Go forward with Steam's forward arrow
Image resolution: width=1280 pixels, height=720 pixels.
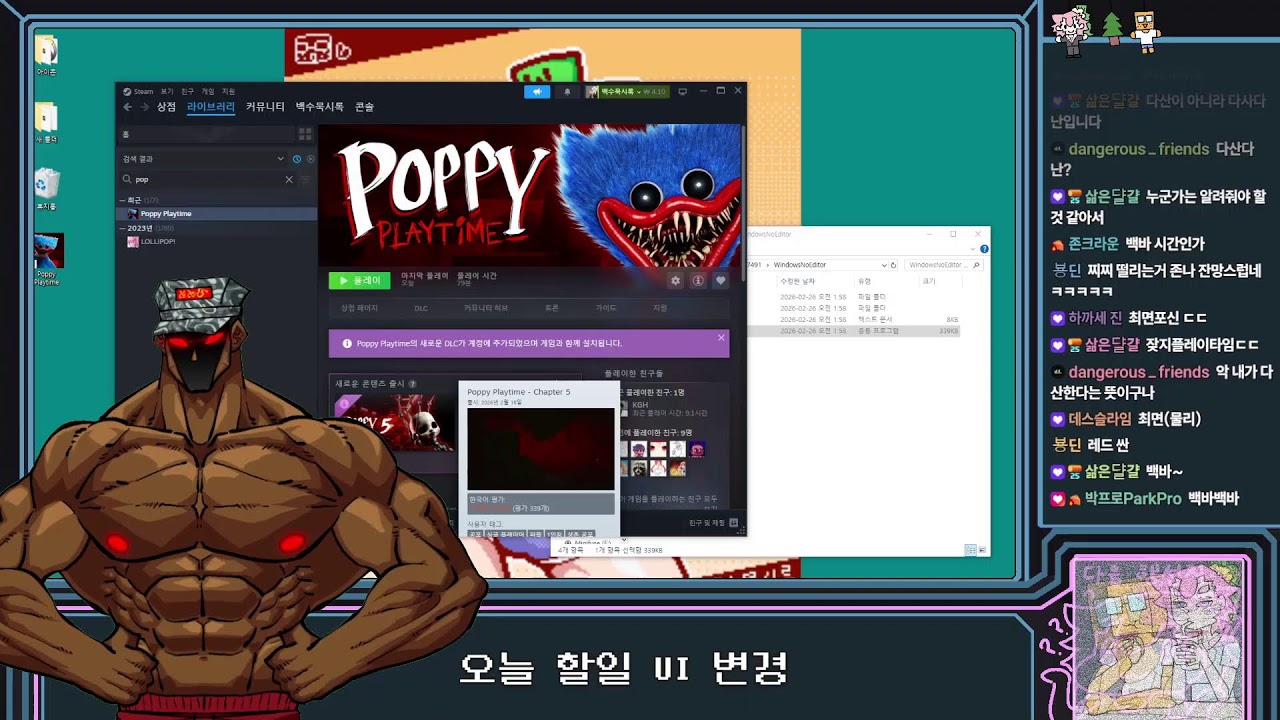(x=144, y=107)
